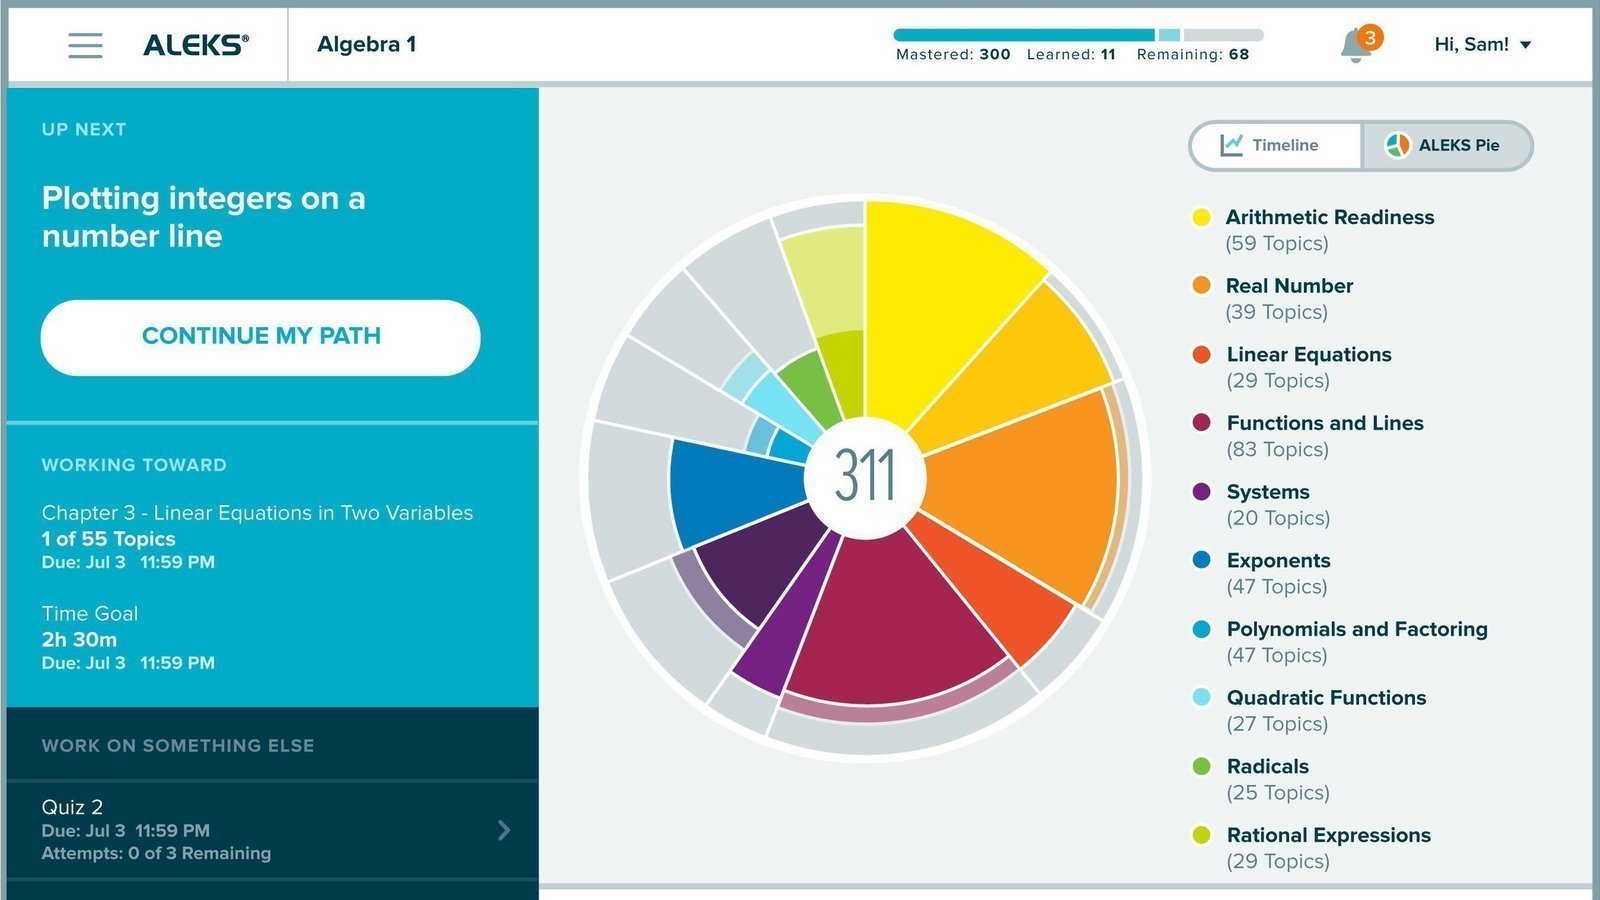The image size is (1600, 900).
Task: Open Quiz 2 using its chevron arrow
Action: [x=504, y=830]
